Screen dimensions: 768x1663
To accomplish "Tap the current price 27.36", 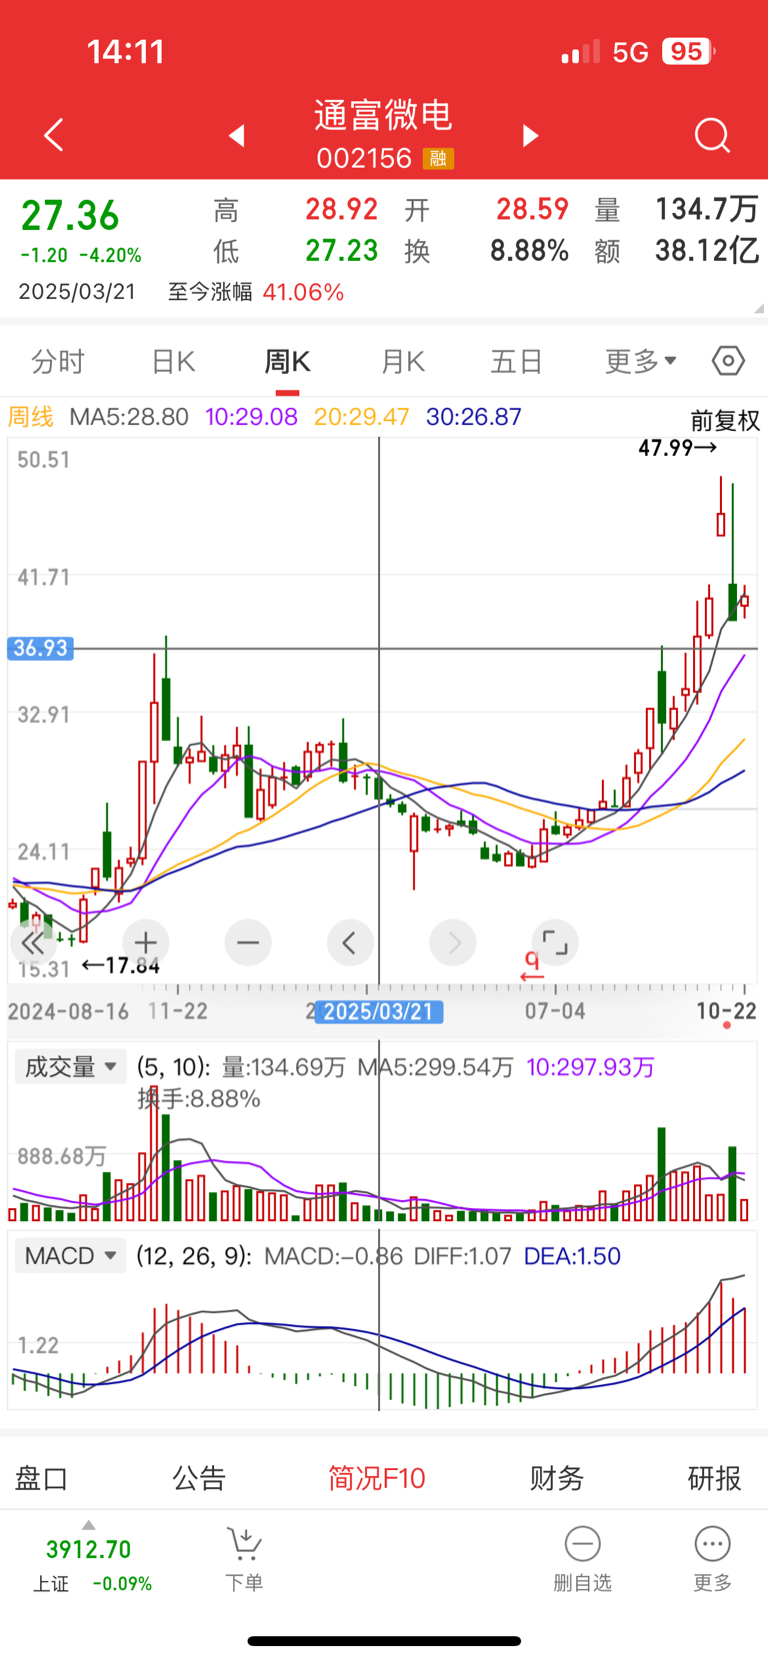I will tap(70, 215).
